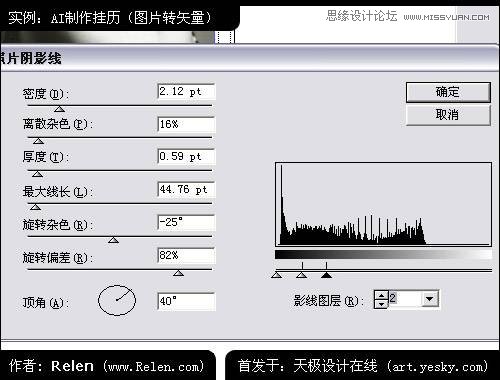
Task: Click the leftmost white histogram triangle marker
Action: pyautogui.click(x=277, y=275)
